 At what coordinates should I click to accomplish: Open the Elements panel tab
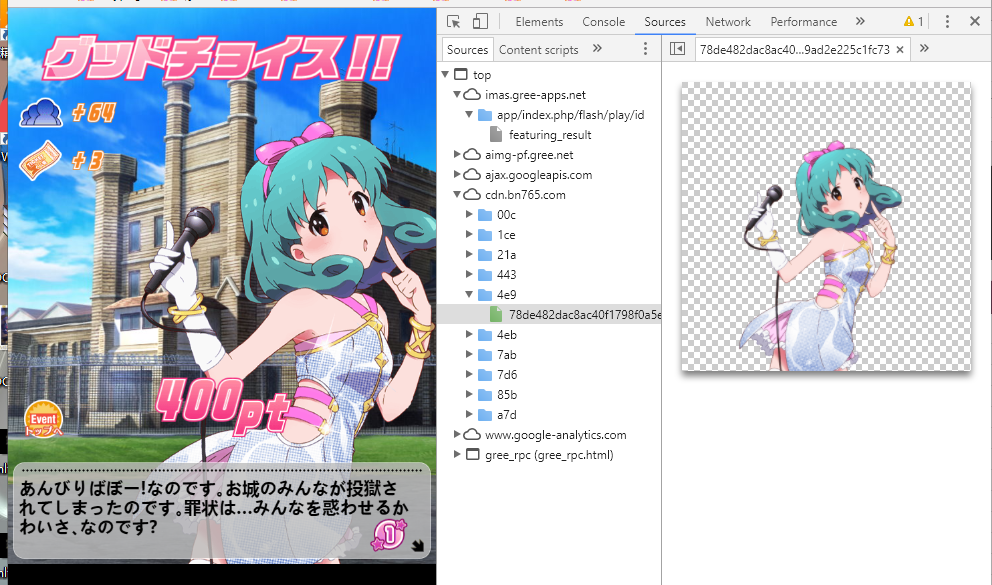point(539,22)
